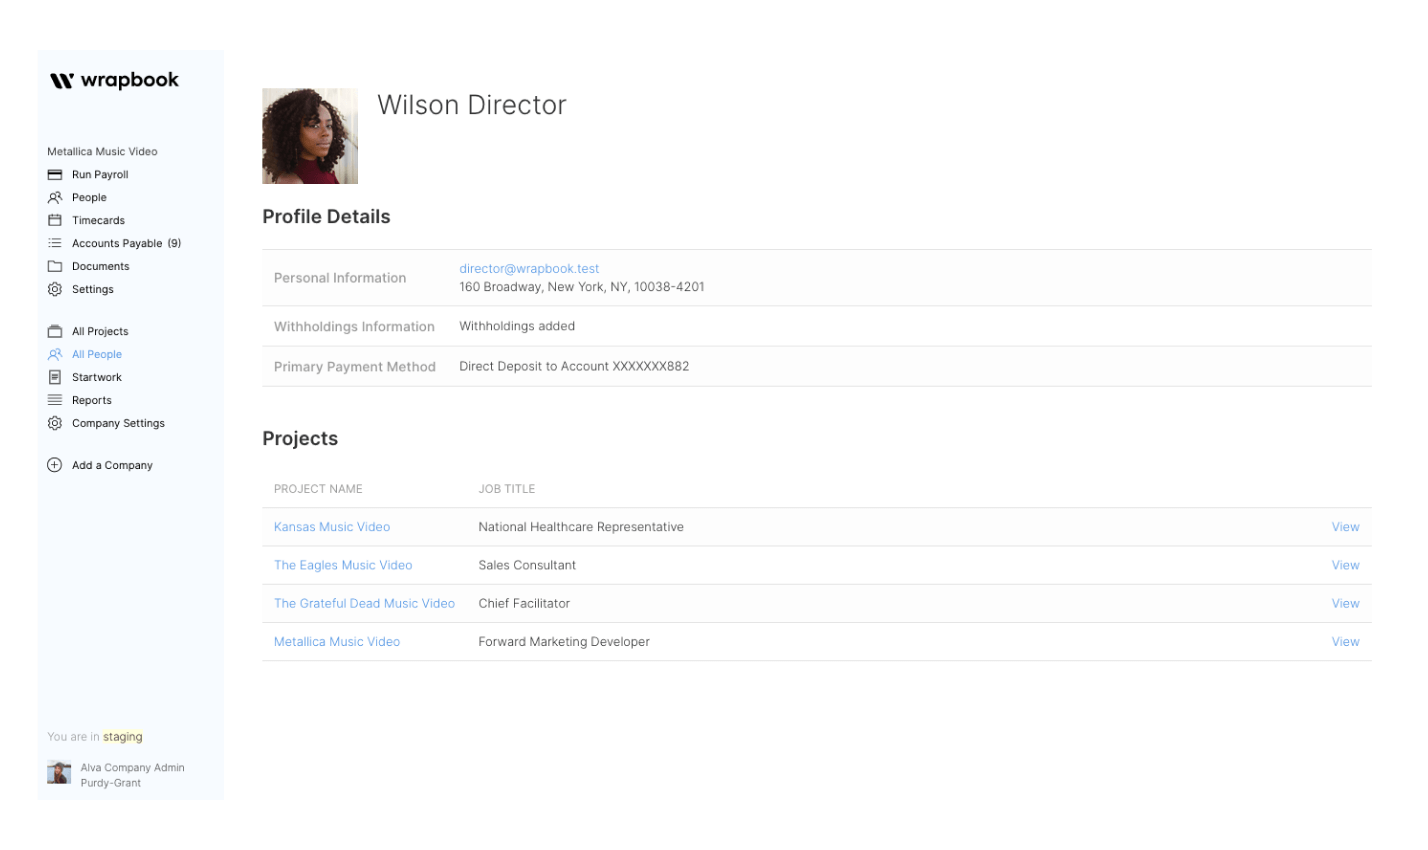Click the 'You are in staging' notice

coord(95,737)
